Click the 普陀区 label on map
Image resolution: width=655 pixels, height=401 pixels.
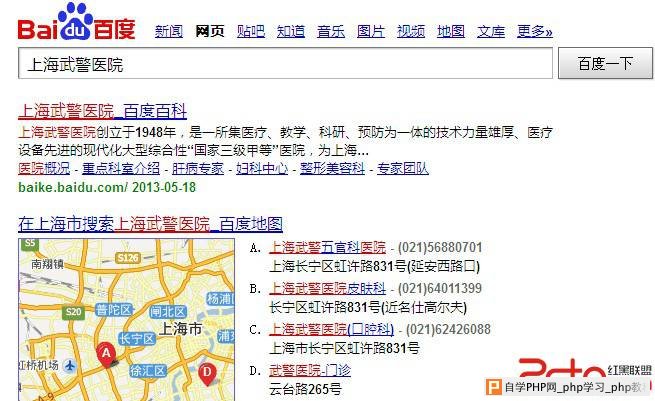[x=114, y=310]
